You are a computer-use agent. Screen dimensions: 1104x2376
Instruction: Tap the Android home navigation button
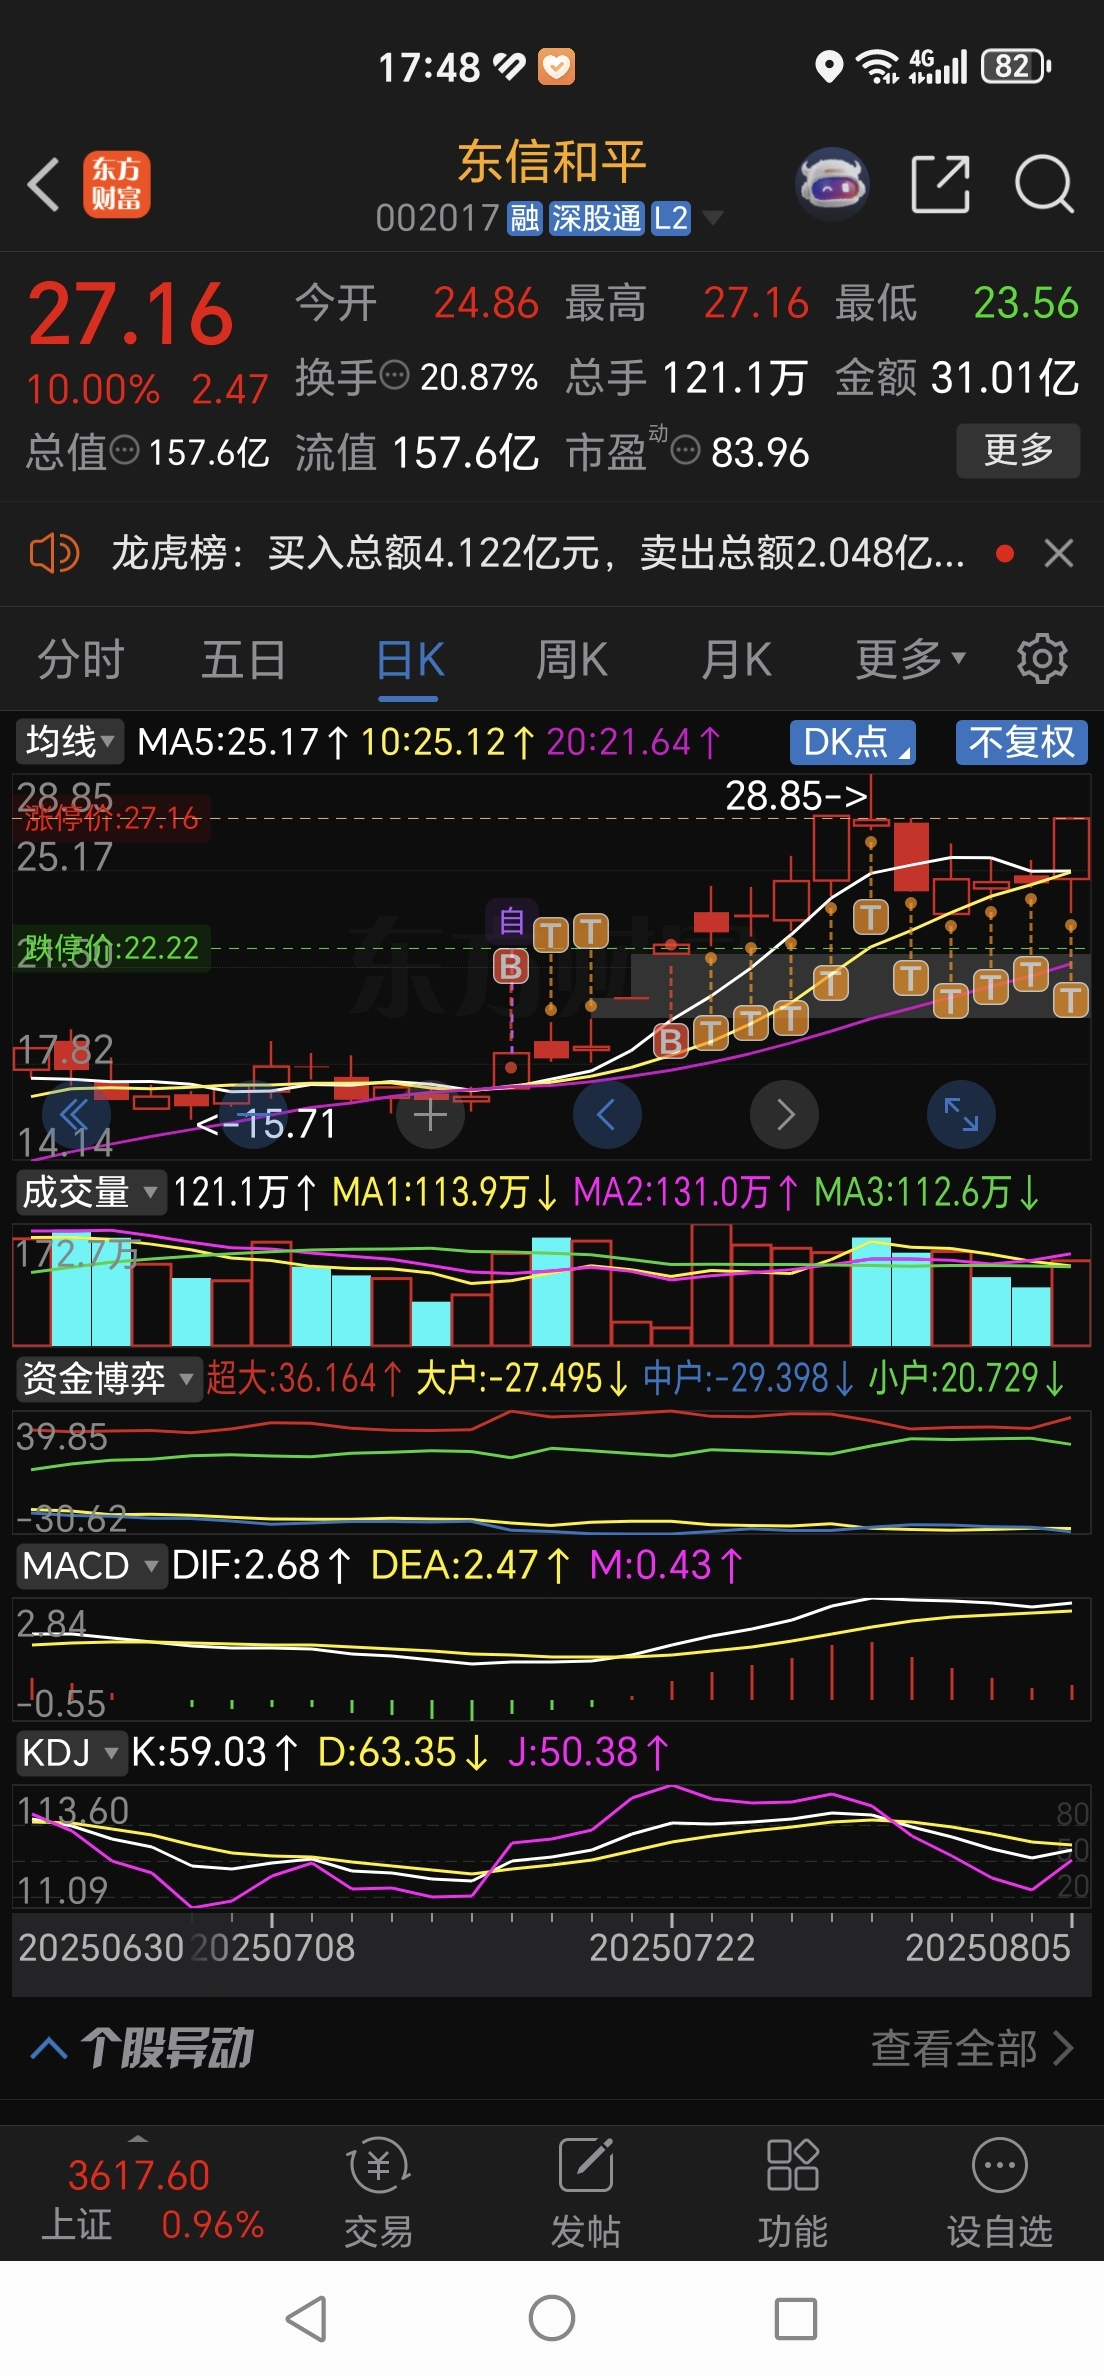552,2318
